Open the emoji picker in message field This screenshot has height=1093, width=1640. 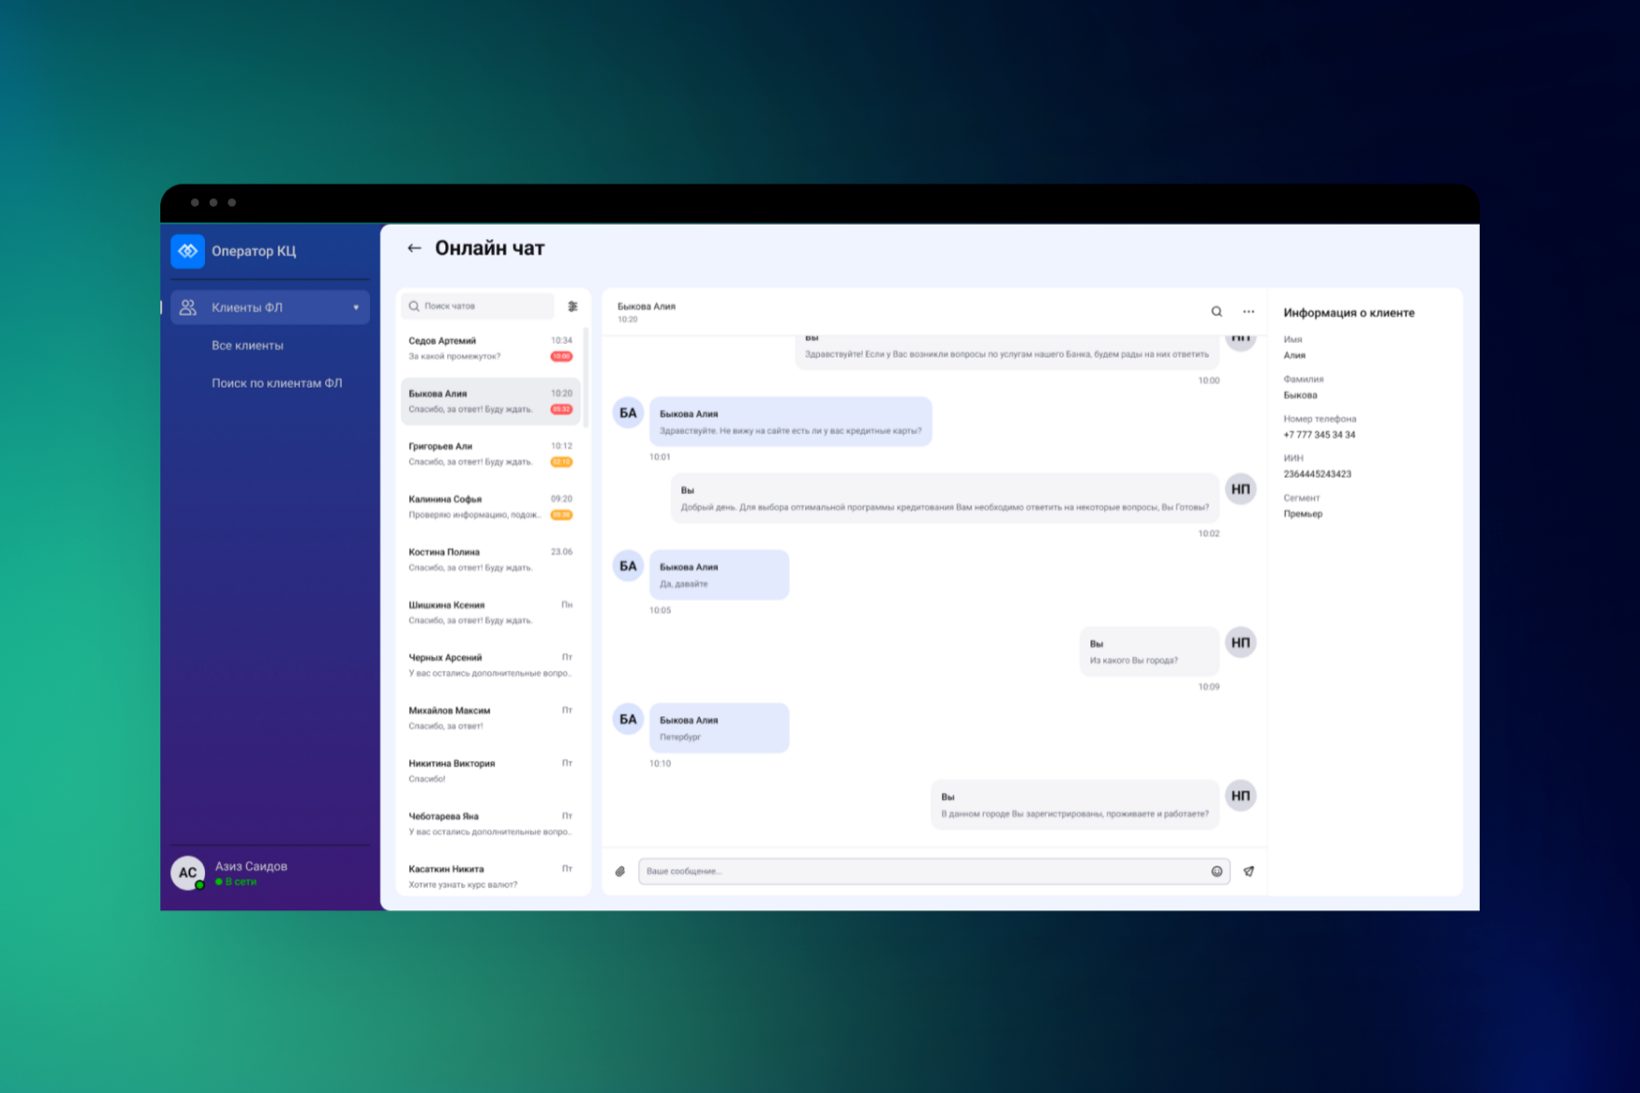pos(1217,871)
